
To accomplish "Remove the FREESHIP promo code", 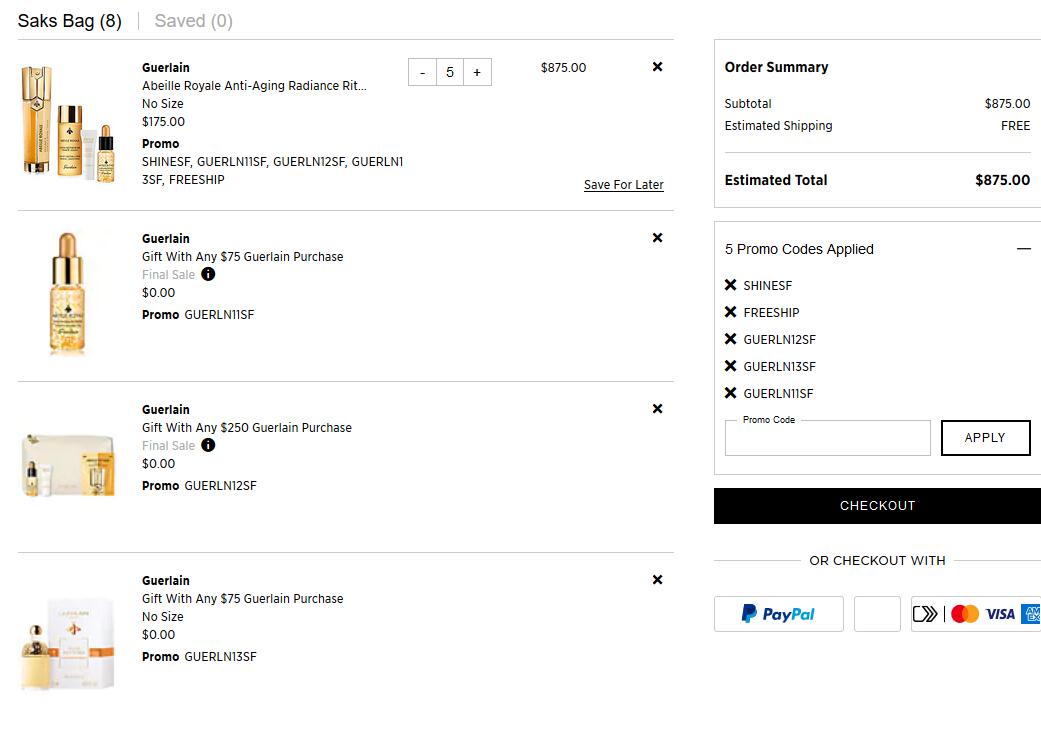I will pos(730,312).
